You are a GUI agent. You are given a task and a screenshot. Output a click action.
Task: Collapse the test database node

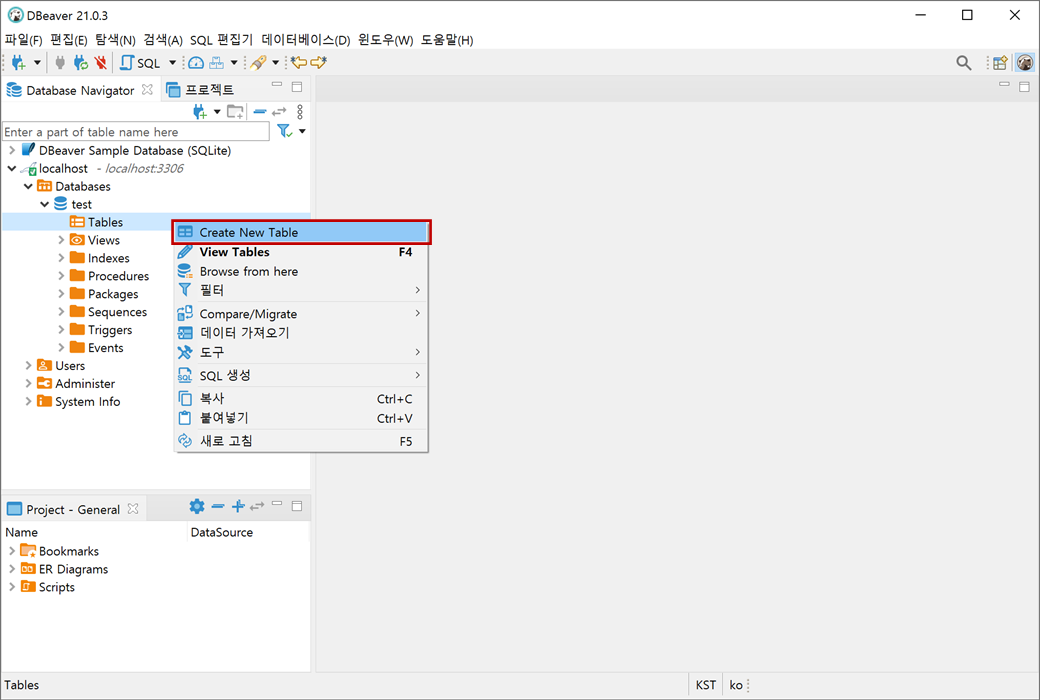(44, 203)
